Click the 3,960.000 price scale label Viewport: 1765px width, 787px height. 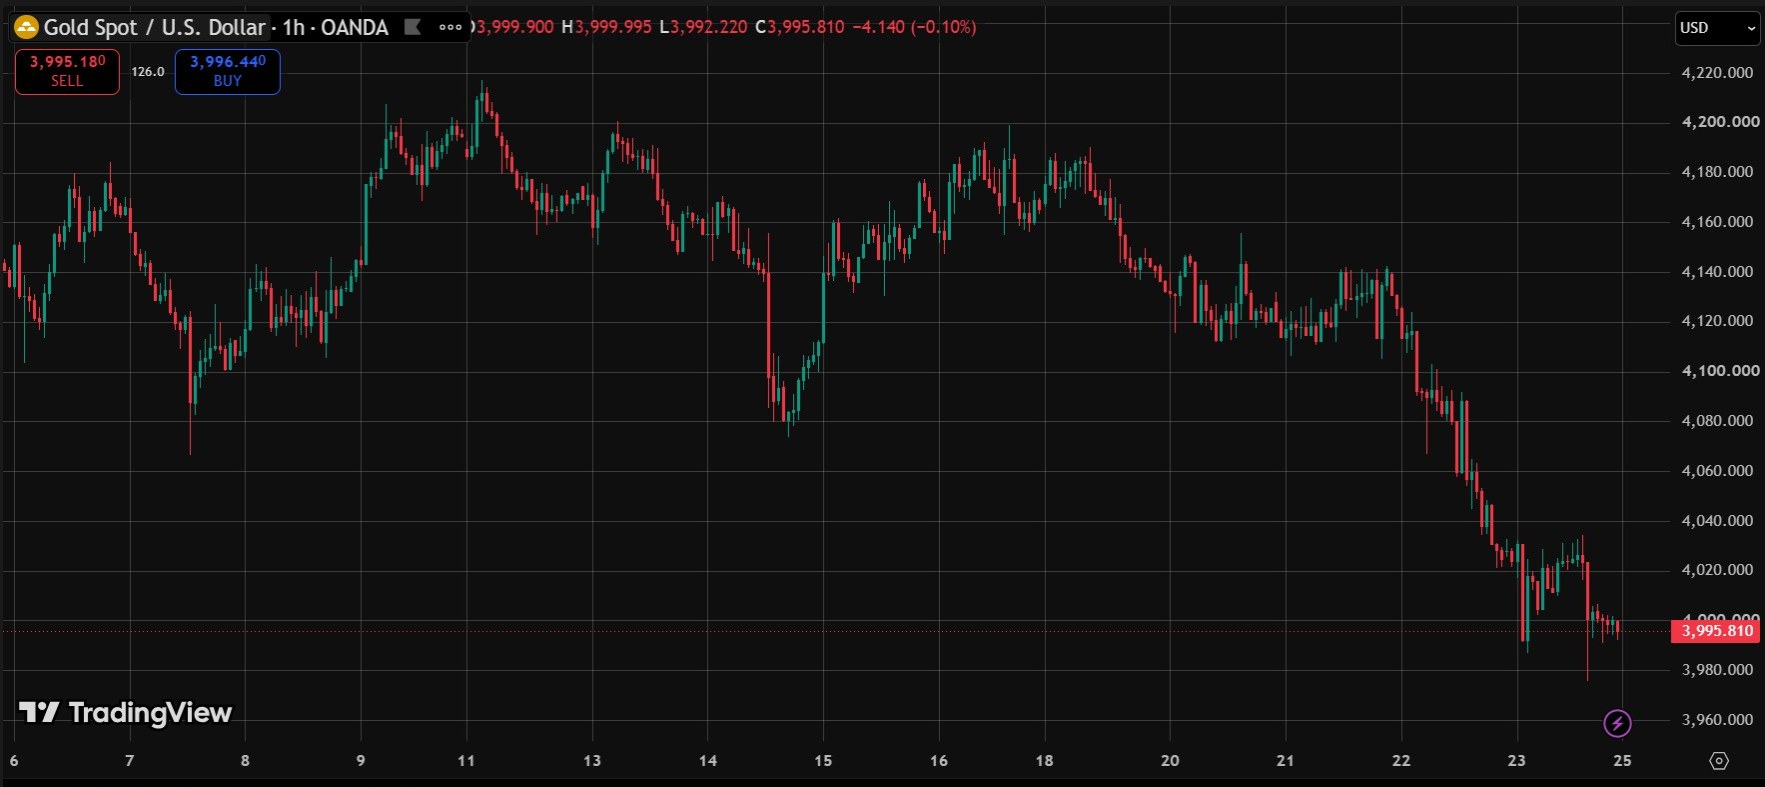(1717, 719)
